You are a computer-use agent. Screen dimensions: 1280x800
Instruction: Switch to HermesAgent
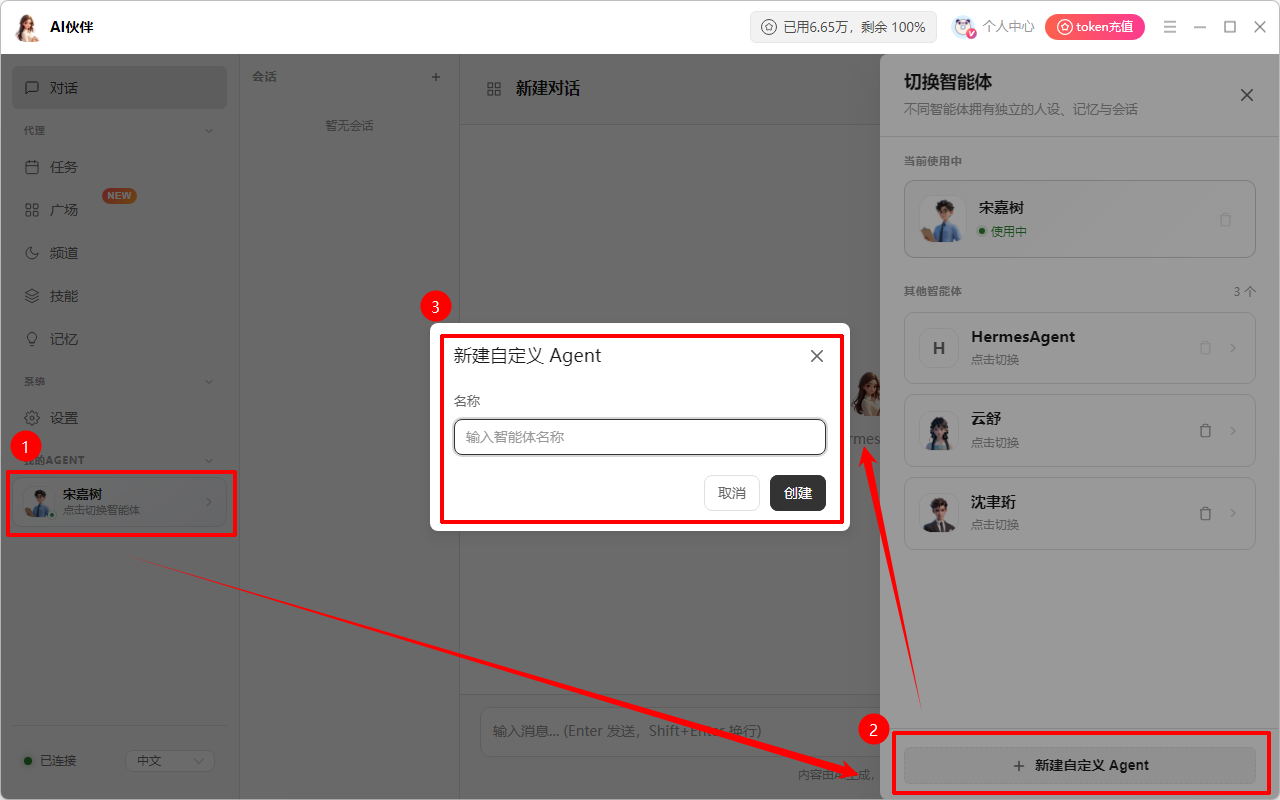(x=1079, y=347)
